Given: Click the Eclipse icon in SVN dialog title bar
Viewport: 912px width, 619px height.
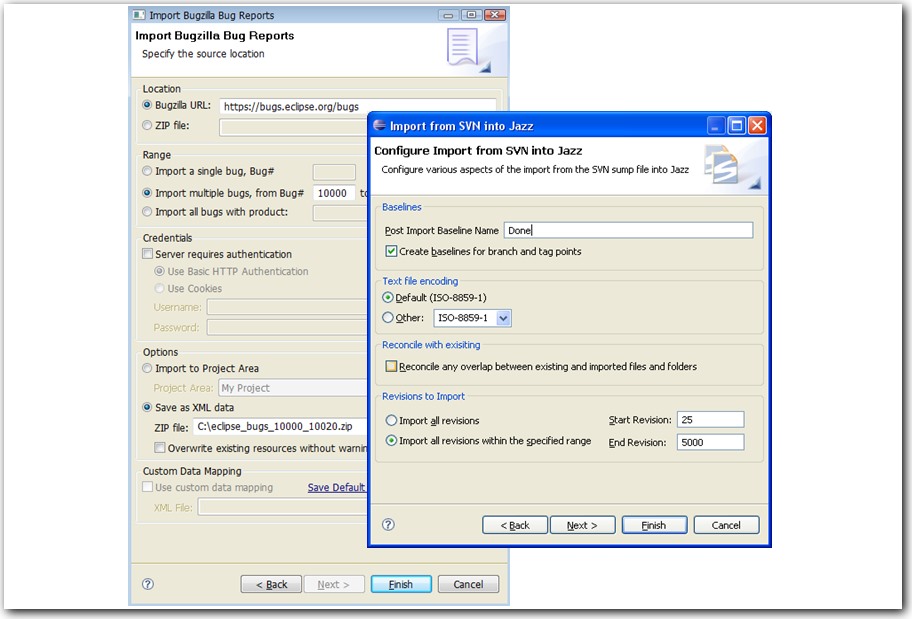Looking at the screenshot, I should click(x=379, y=126).
